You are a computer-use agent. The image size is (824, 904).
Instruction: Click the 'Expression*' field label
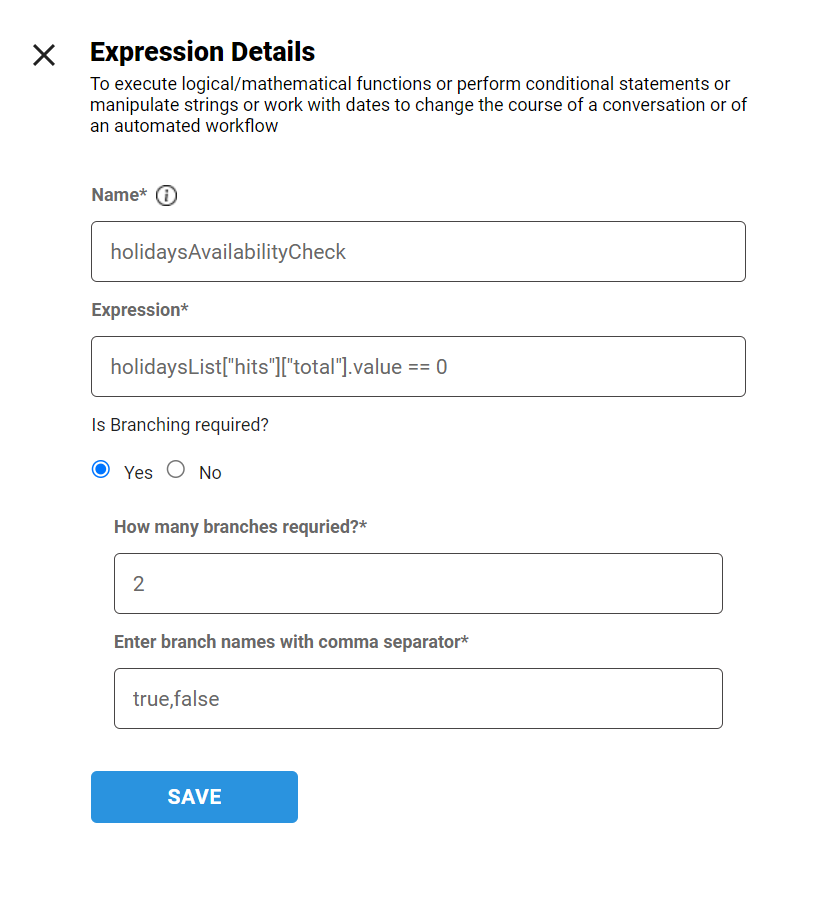pyautogui.click(x=140, y=310)
